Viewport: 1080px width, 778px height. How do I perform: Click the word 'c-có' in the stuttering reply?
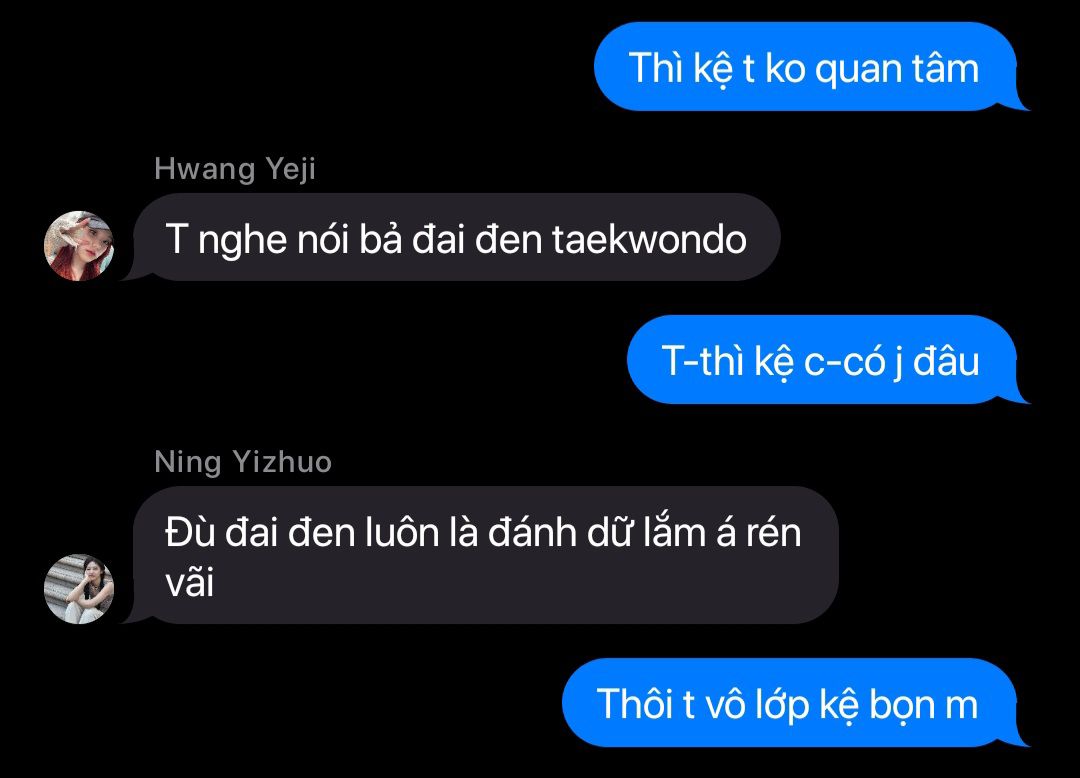pyautogui.click(x=844, y=362)
